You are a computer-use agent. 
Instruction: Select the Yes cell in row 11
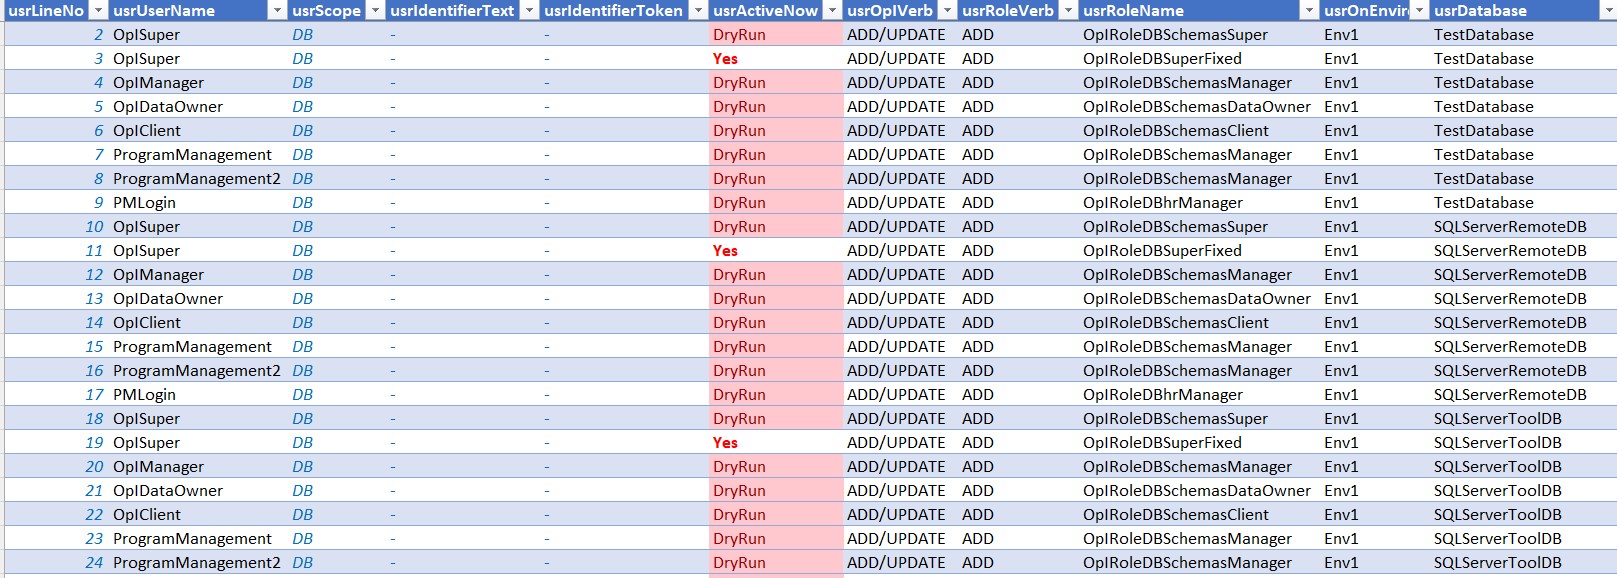click(x=776, y=250)
